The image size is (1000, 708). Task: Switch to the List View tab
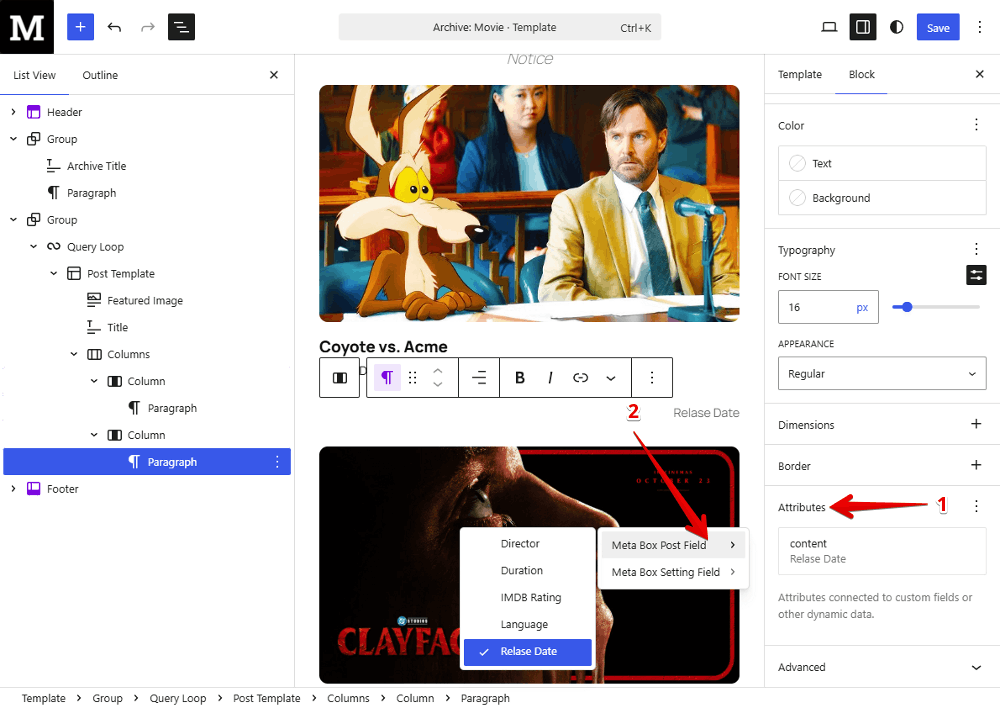click(34, 75)
